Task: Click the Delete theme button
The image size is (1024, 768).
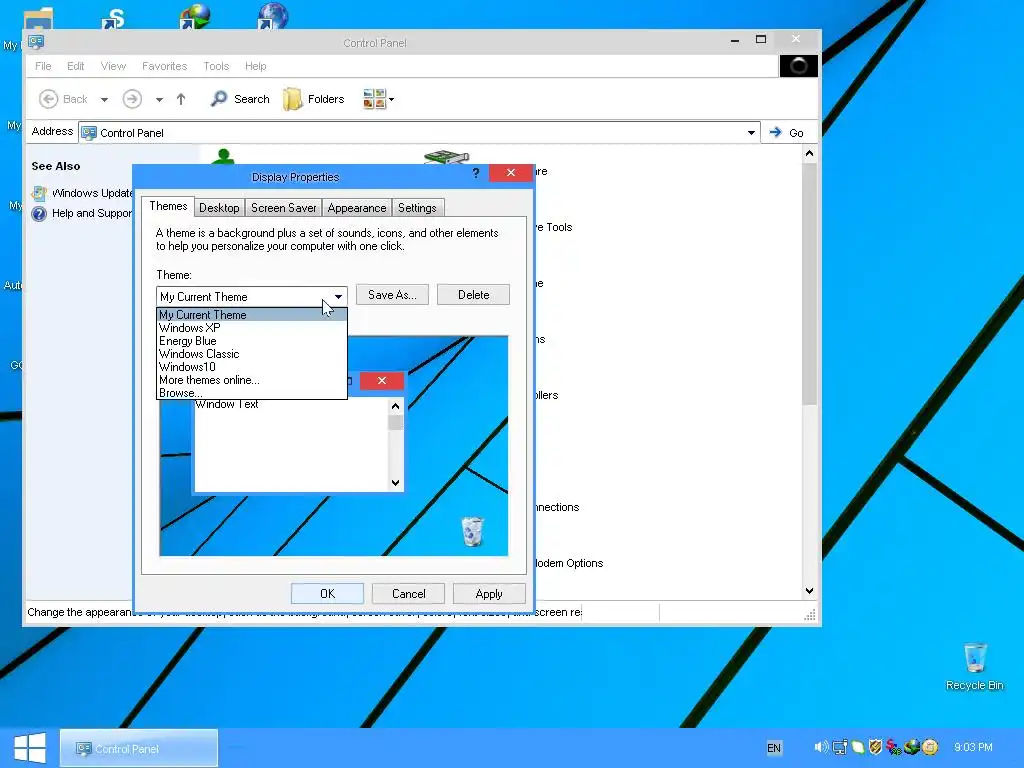Action: (473, 295)
